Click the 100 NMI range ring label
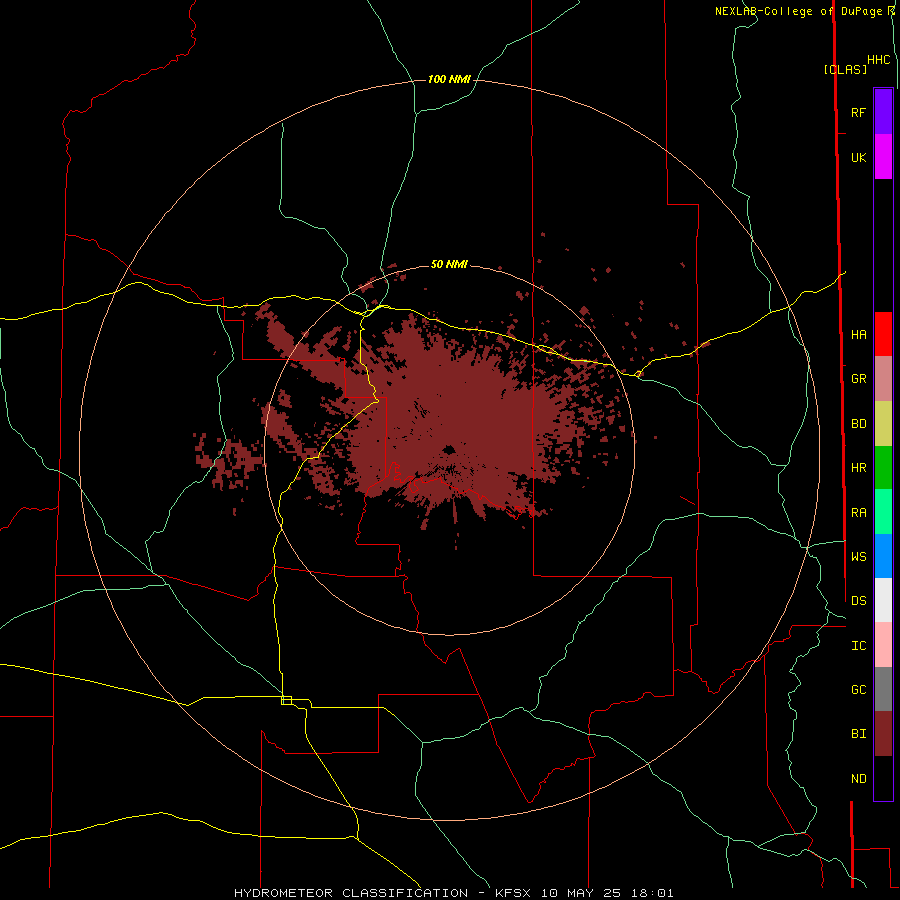 (449, 79)
